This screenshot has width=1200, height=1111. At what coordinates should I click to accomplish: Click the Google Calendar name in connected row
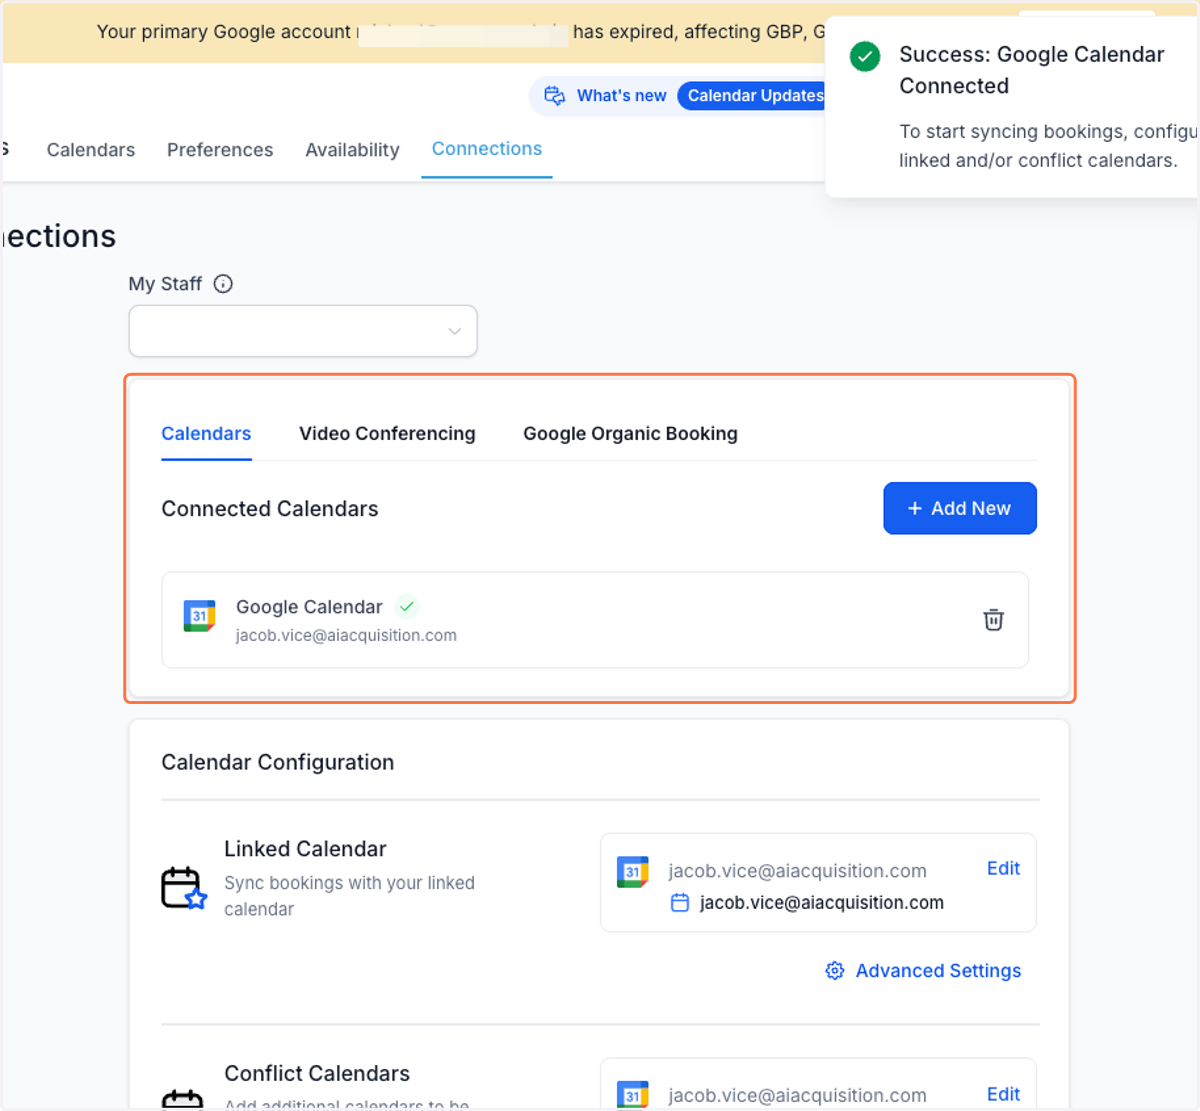(309, 607)
